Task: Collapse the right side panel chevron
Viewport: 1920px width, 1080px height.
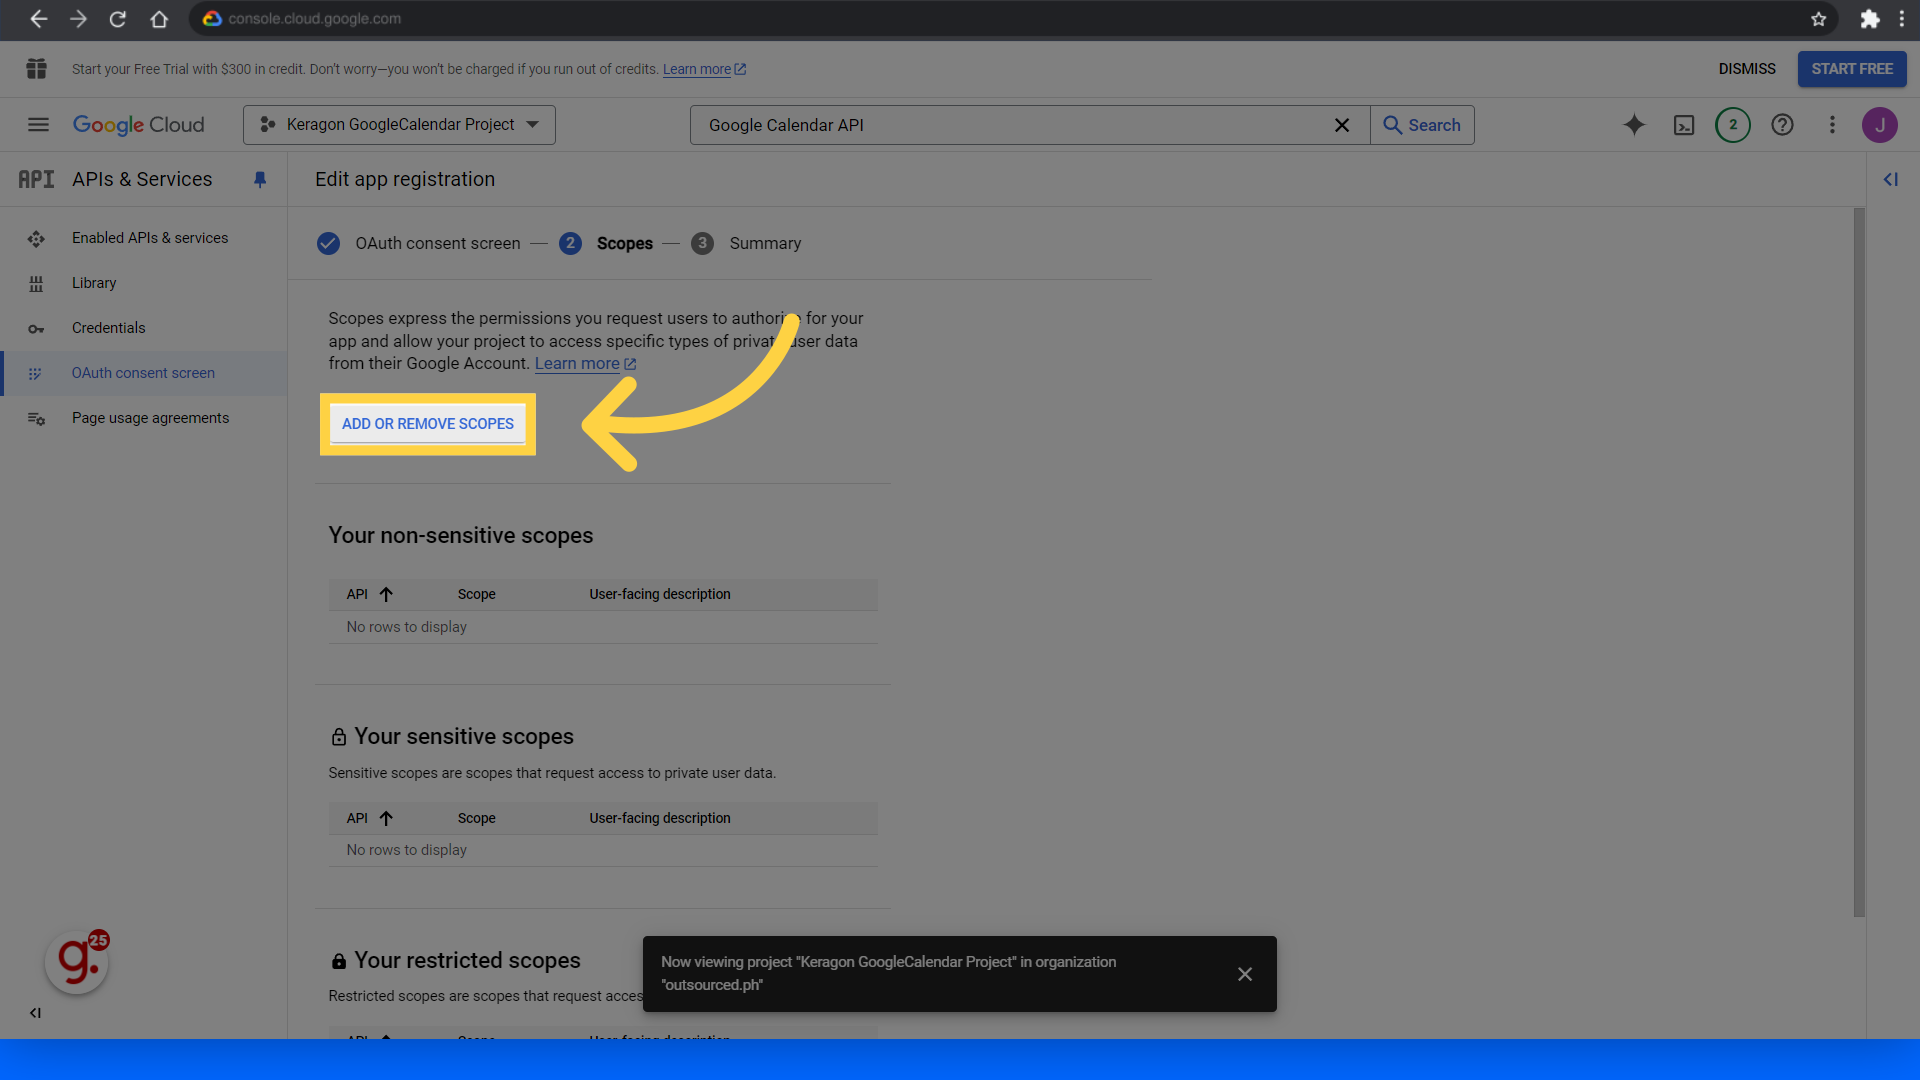Action: [1892, 180]
